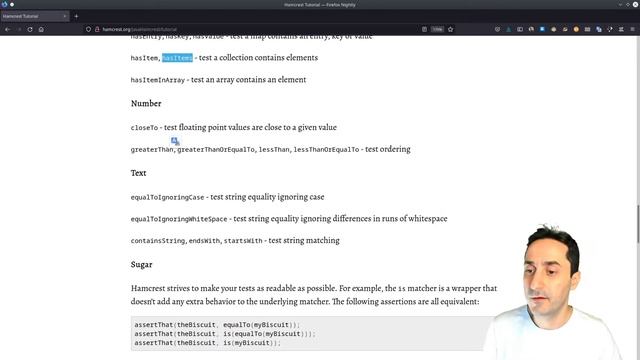
Task: Click the blue square extension icon
Action: (x=542, y=29)
